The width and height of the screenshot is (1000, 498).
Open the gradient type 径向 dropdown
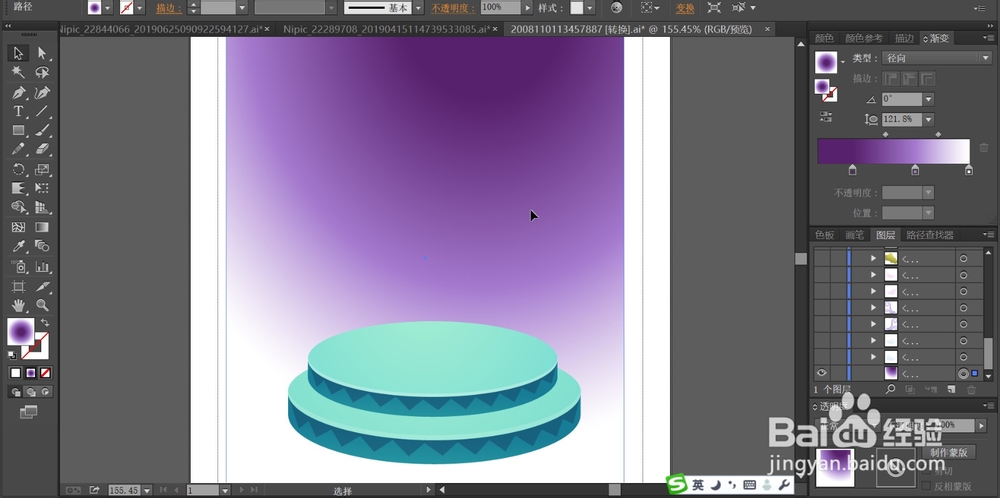pos(936,58)
